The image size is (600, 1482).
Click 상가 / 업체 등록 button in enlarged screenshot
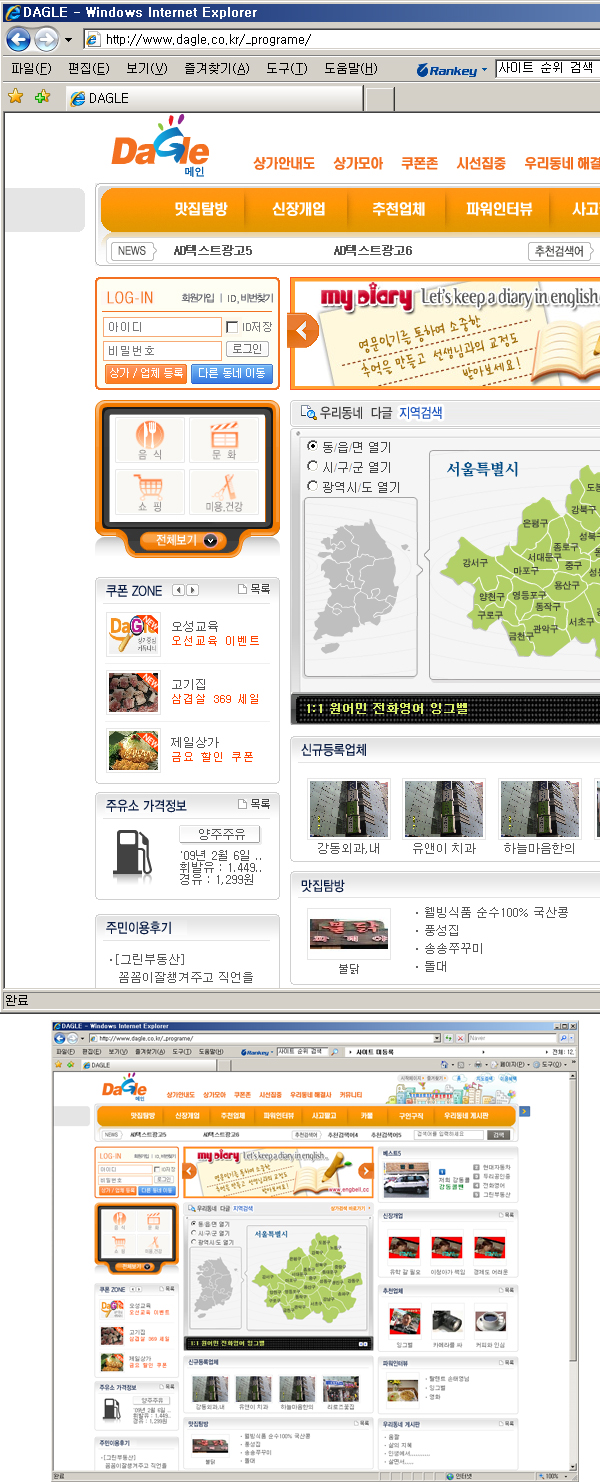click(x=146, y=373)
